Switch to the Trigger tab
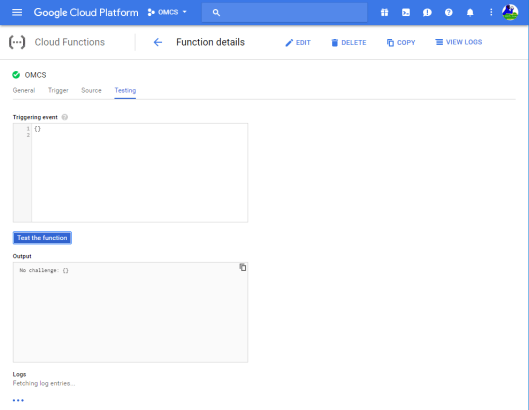This screenshot has height=410, width=529. pyautogui.click(x=58, y=90)
